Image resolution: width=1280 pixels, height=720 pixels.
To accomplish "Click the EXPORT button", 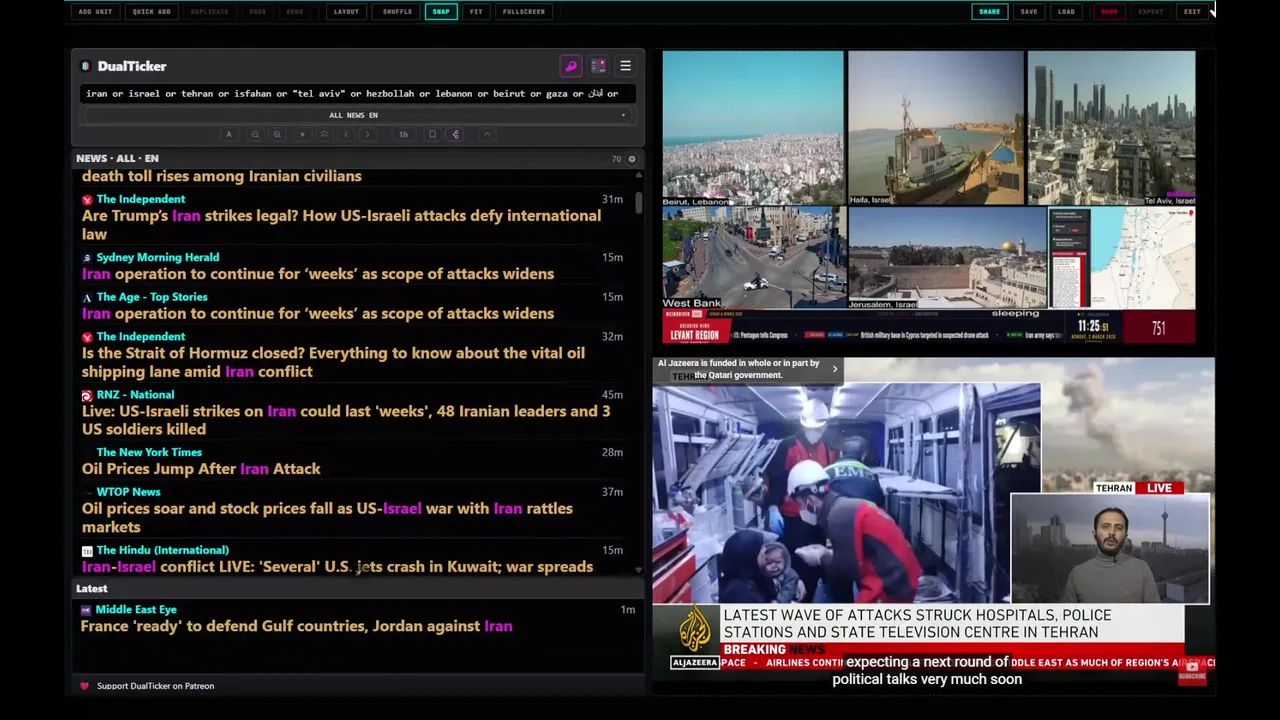I will tap(1151, 12).
